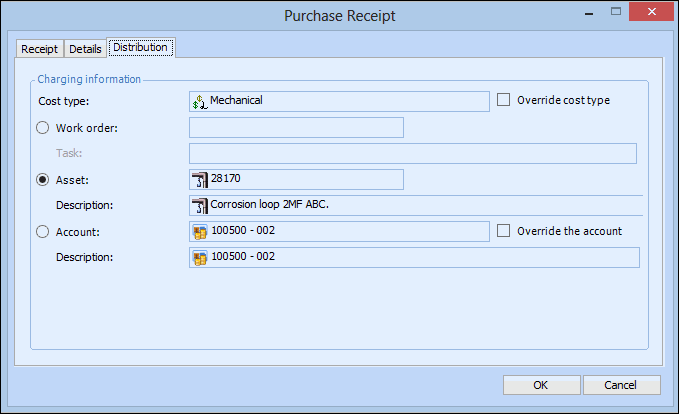Click the account icon beside 100500 - 002
The image size is (679, 414).
point(199,231)
